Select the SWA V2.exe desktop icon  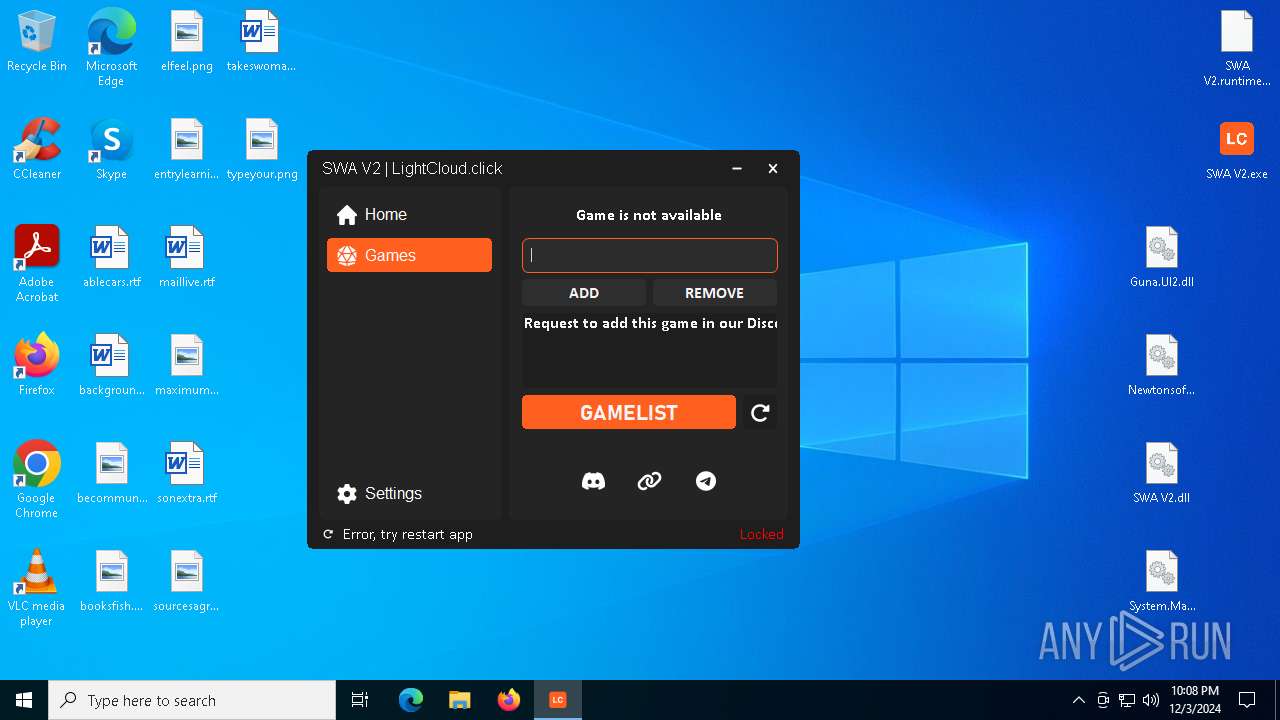coord(1237,149)
